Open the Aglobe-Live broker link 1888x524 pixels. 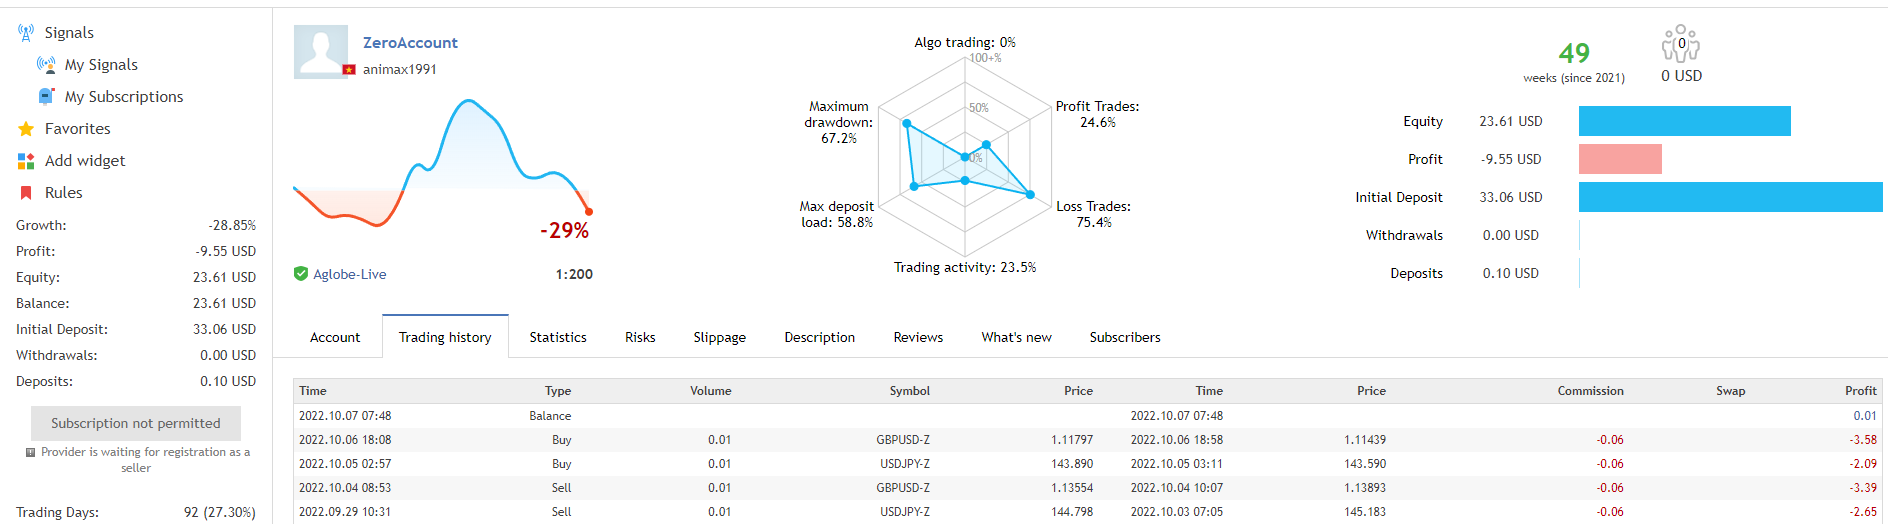349,274
